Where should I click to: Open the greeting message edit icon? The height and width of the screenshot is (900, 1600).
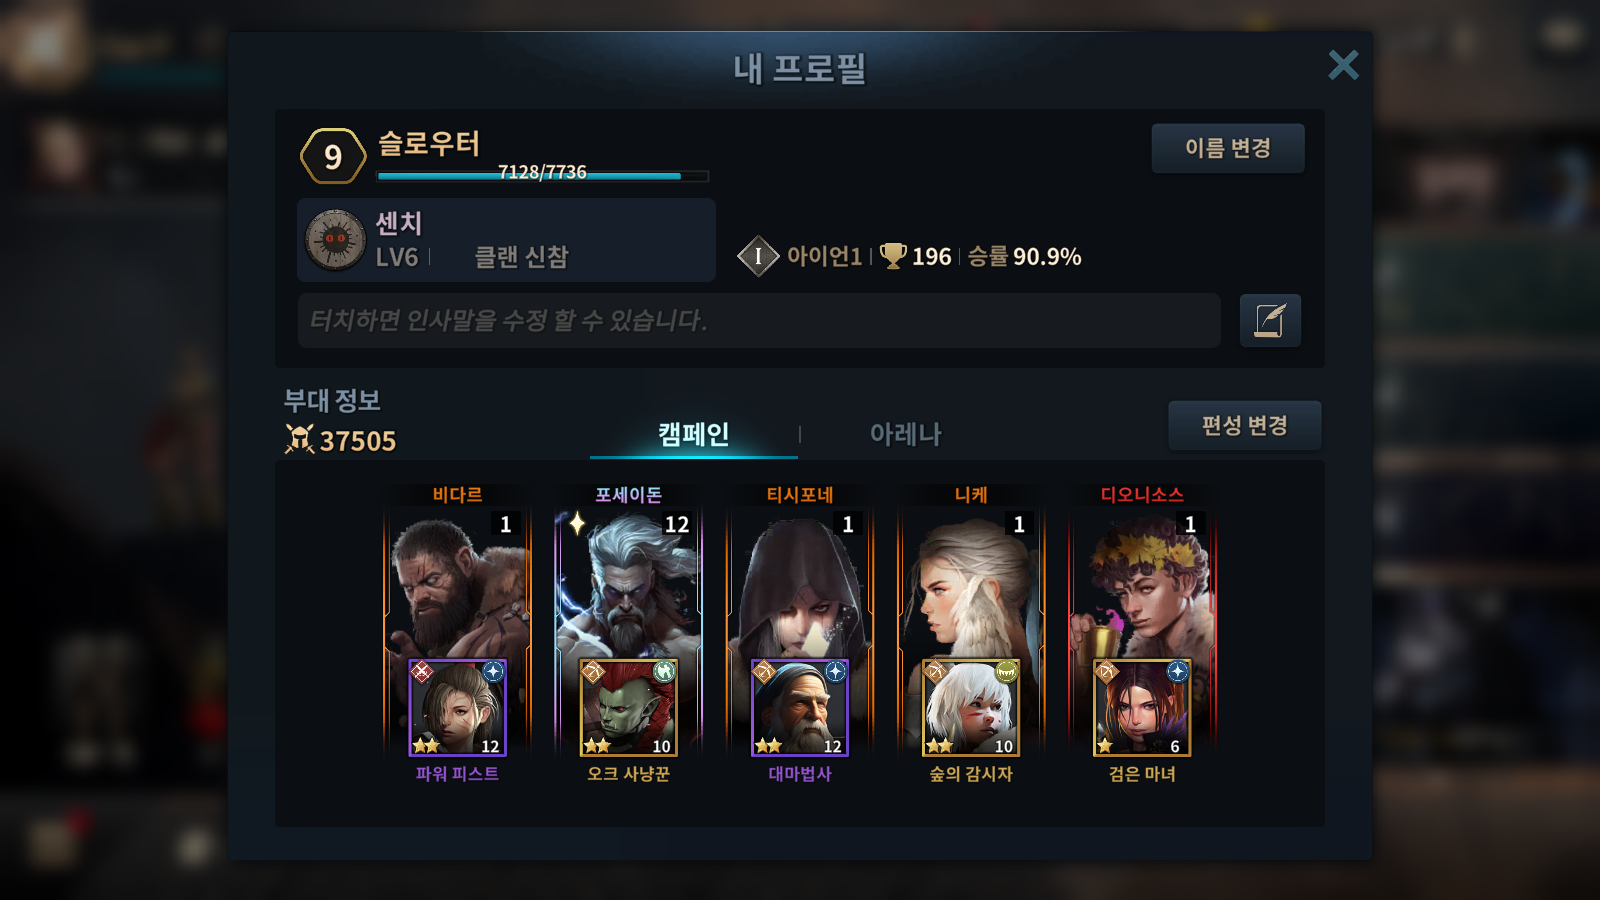pyautogui.click(x=1270, y=321)
